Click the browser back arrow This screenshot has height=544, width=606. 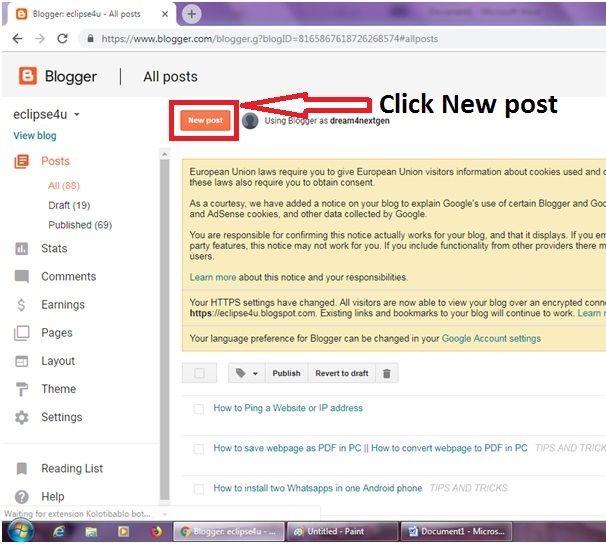point(17,39)
